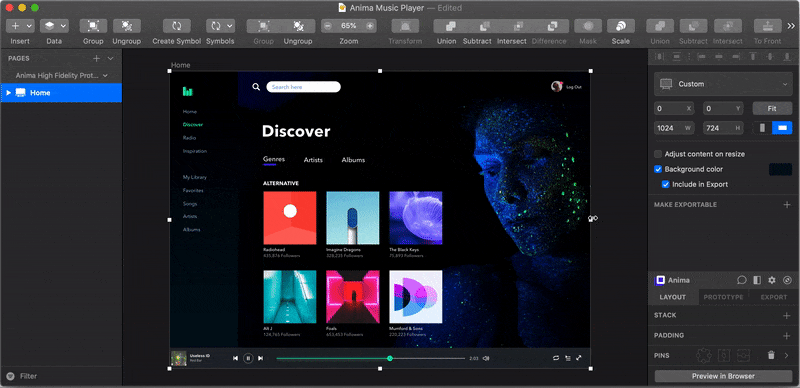Uncheck the Include in Export checkbox
Viewport: 800px width, 388px height.
coord(665,185)
